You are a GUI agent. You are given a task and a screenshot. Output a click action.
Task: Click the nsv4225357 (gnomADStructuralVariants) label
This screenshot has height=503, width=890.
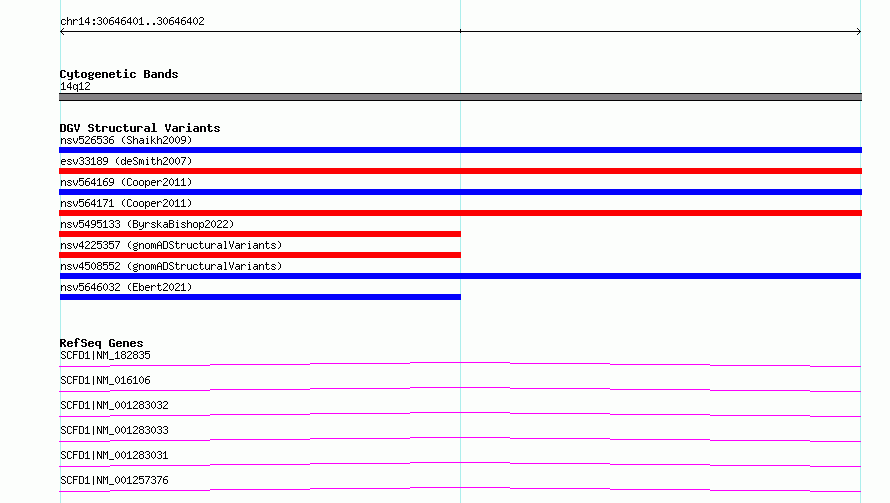point(171,245)
